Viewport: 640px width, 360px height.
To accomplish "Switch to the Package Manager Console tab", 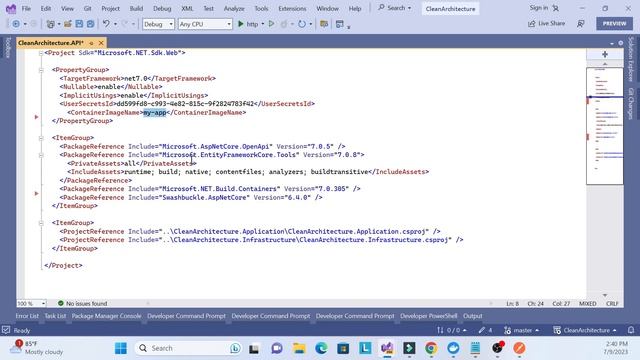I will point(107,316).
